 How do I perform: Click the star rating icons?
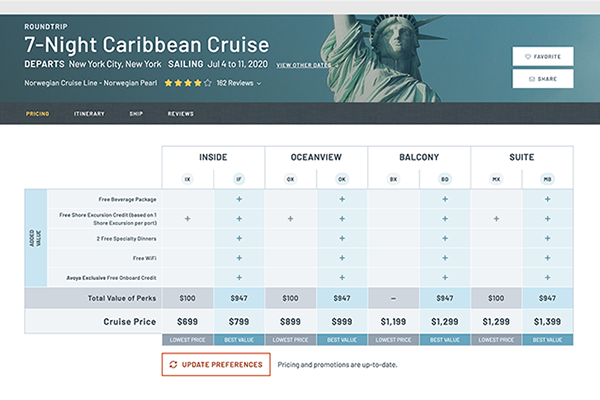coord(188,83)
